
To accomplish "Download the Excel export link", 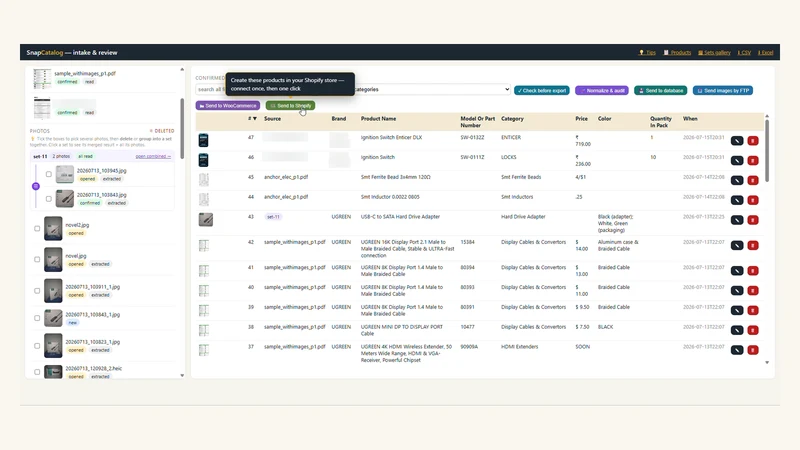I will pos(765,53).
